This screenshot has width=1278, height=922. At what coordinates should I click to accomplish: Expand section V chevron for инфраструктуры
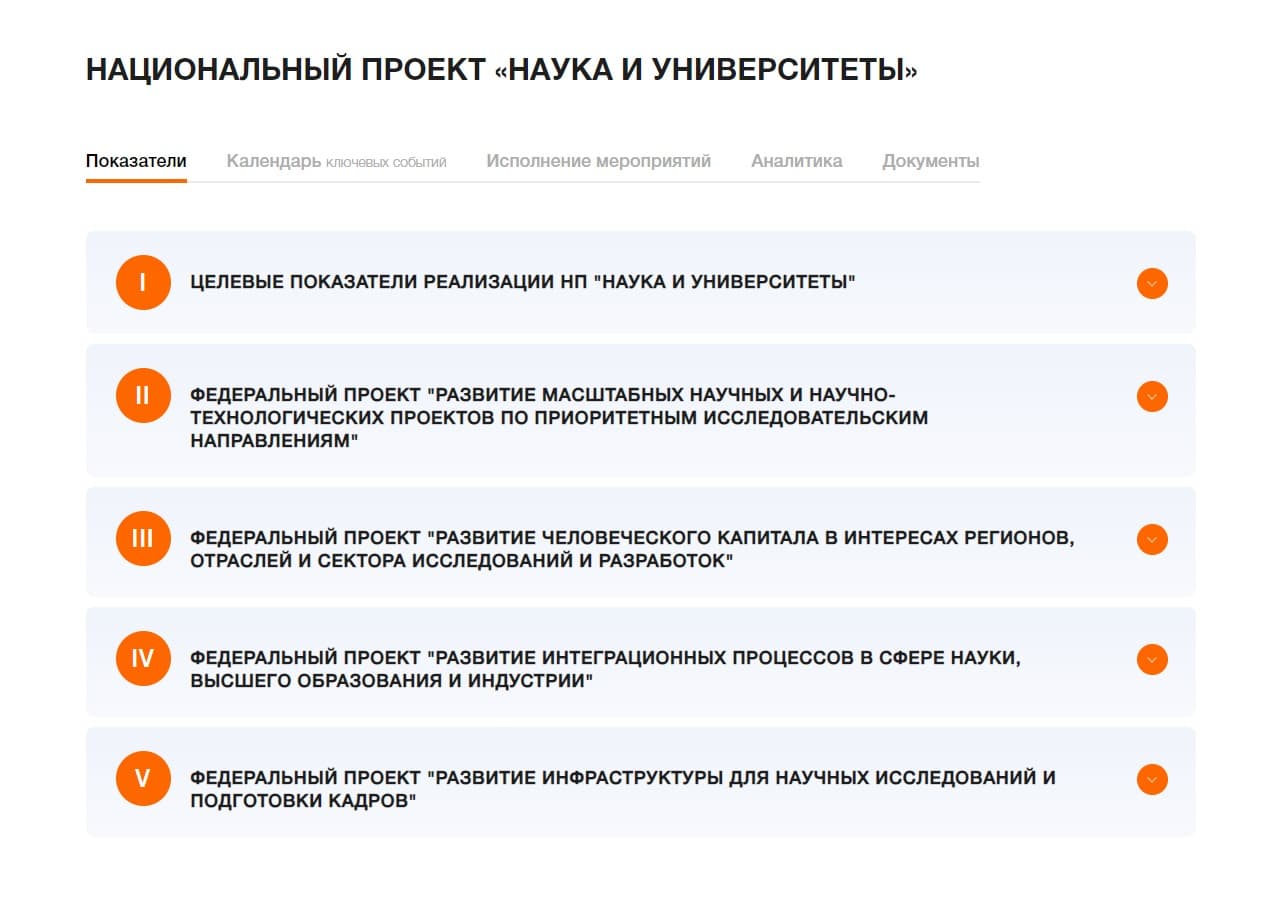(x=1152, y=779)
